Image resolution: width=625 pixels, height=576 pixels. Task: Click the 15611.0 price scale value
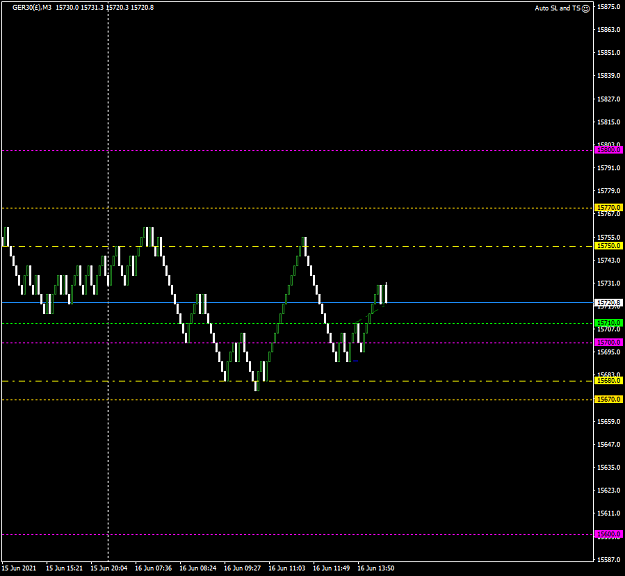pos(608,513)
